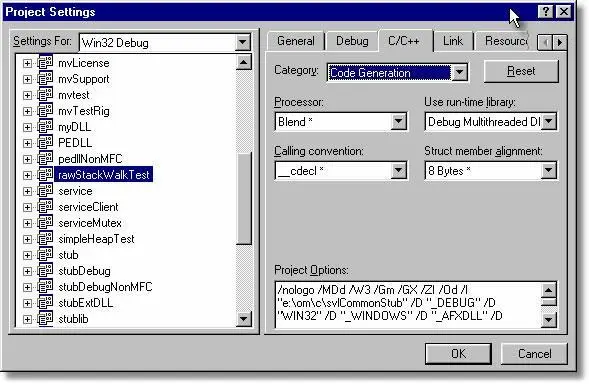Click the pedllNonMFC project icon

[45, 159]
